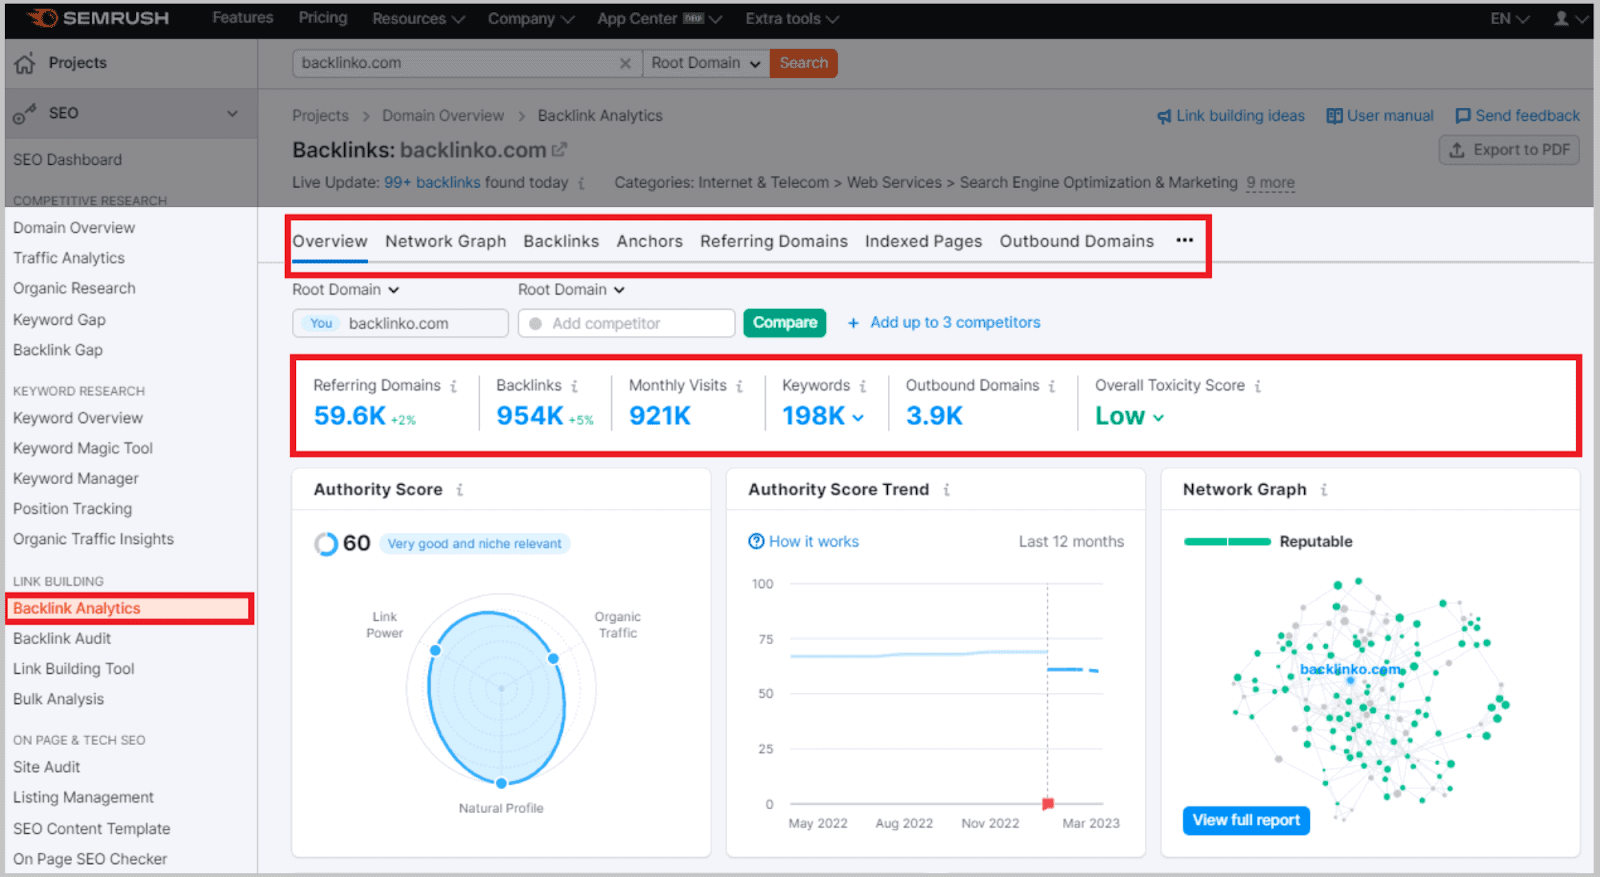
Task: Click the backlinko.com domain search field
Action: 468,63
